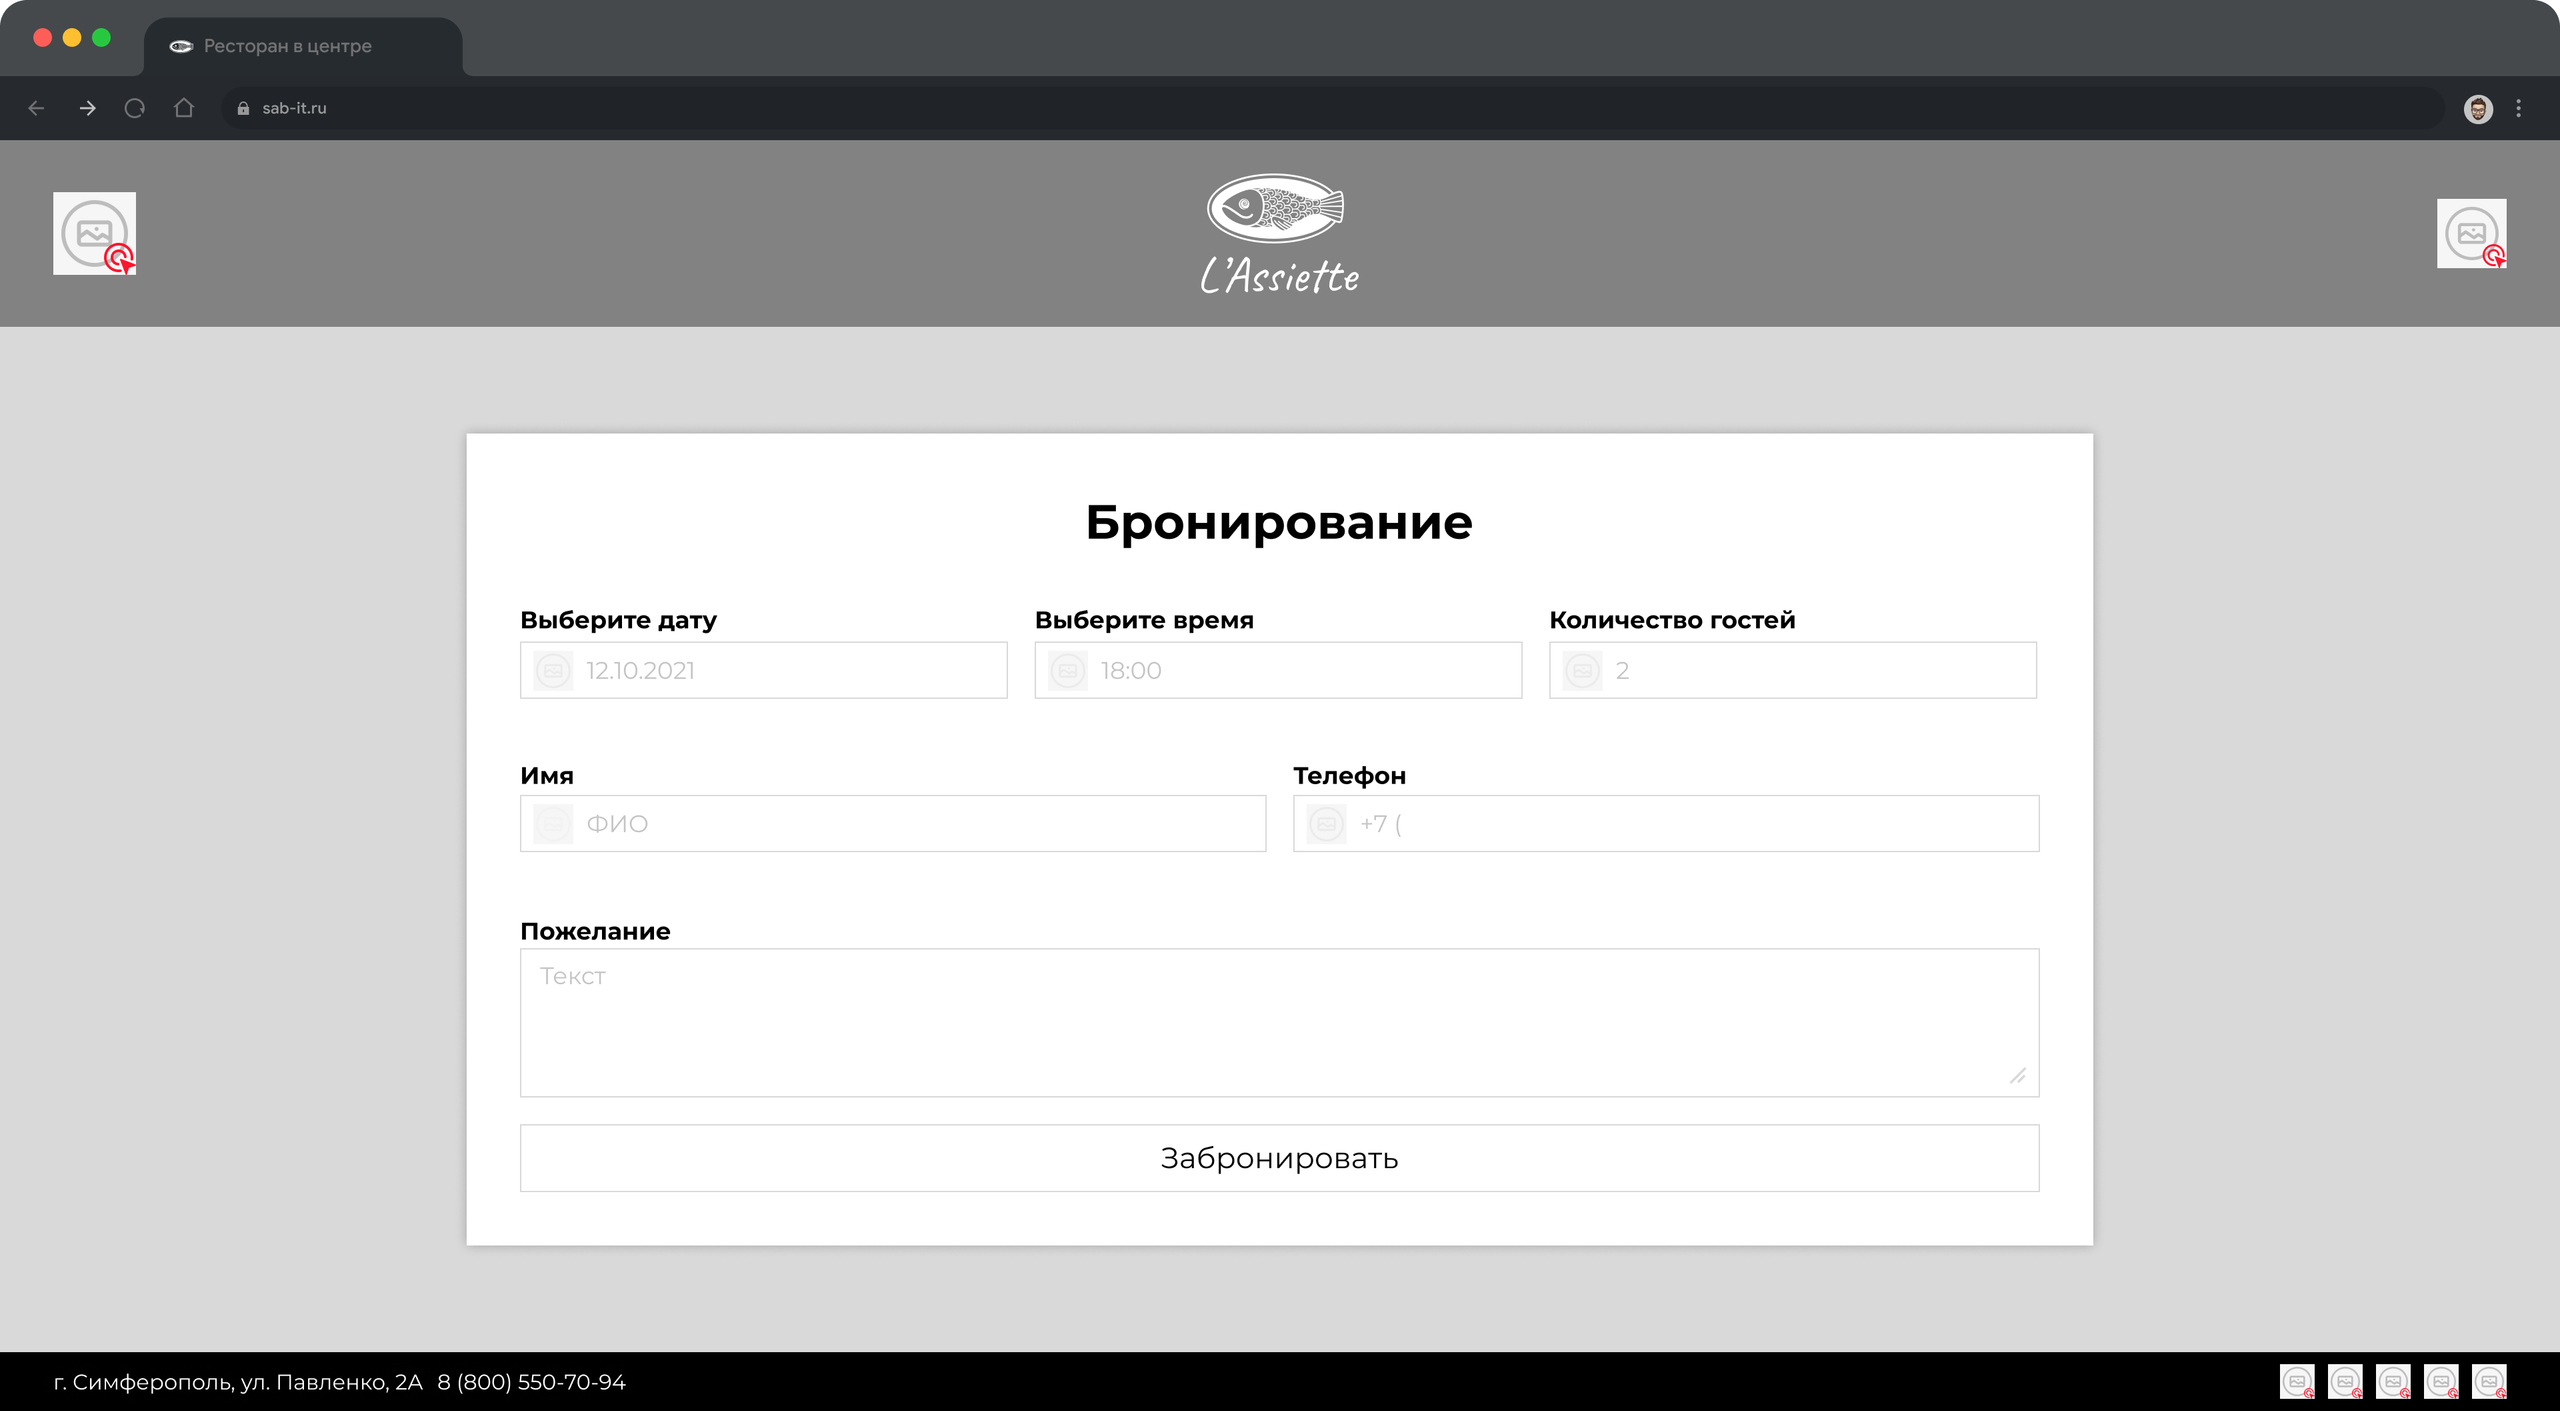2560x1411 pixels.
Task: Open the date picker field 12.10.2021
Action: 763,670
